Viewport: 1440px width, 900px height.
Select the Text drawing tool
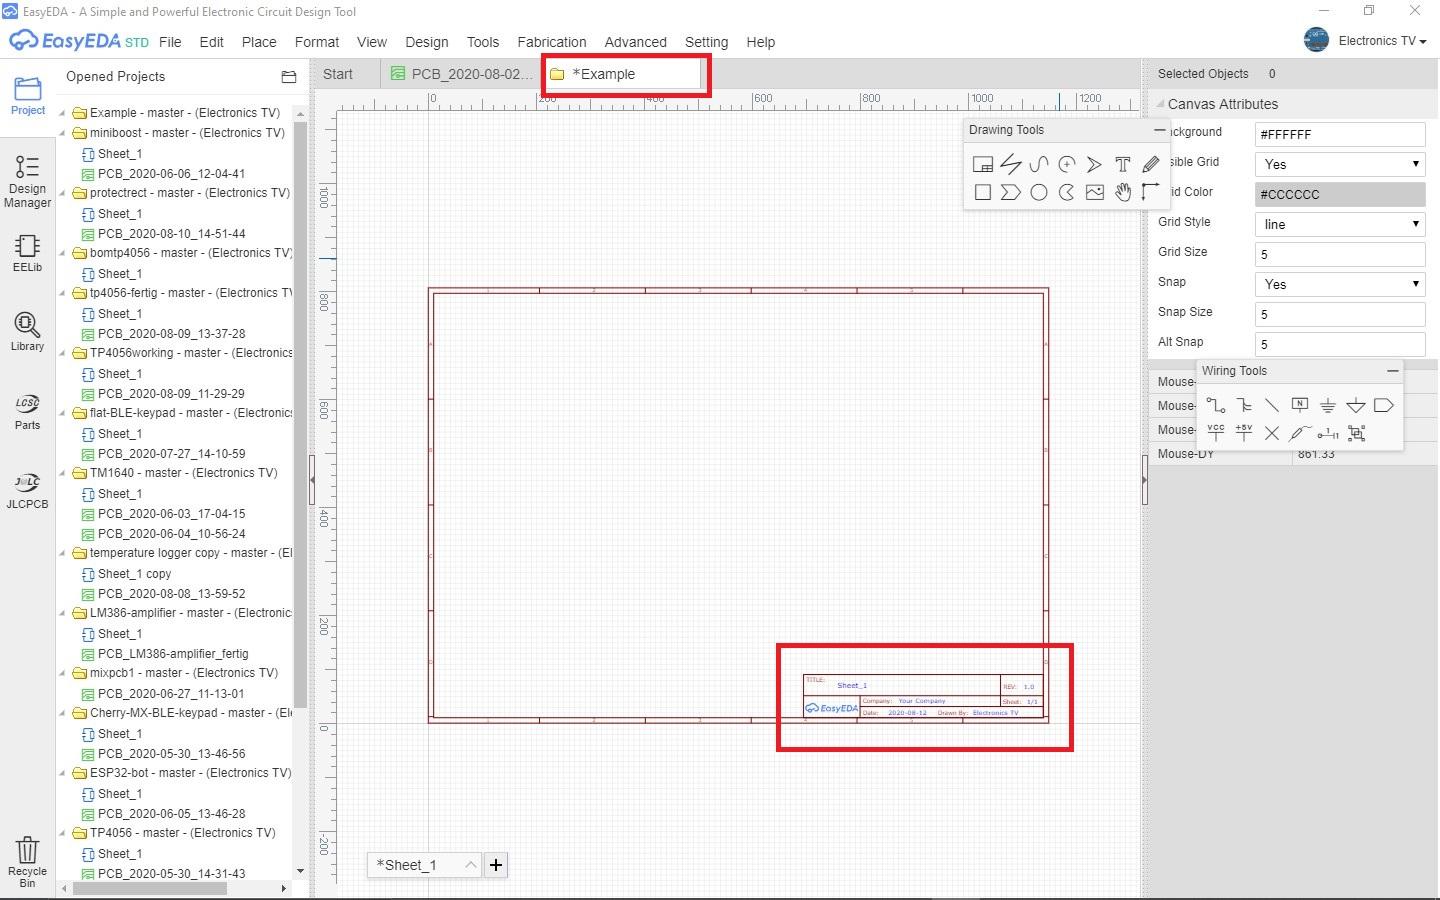point(1123,164)
